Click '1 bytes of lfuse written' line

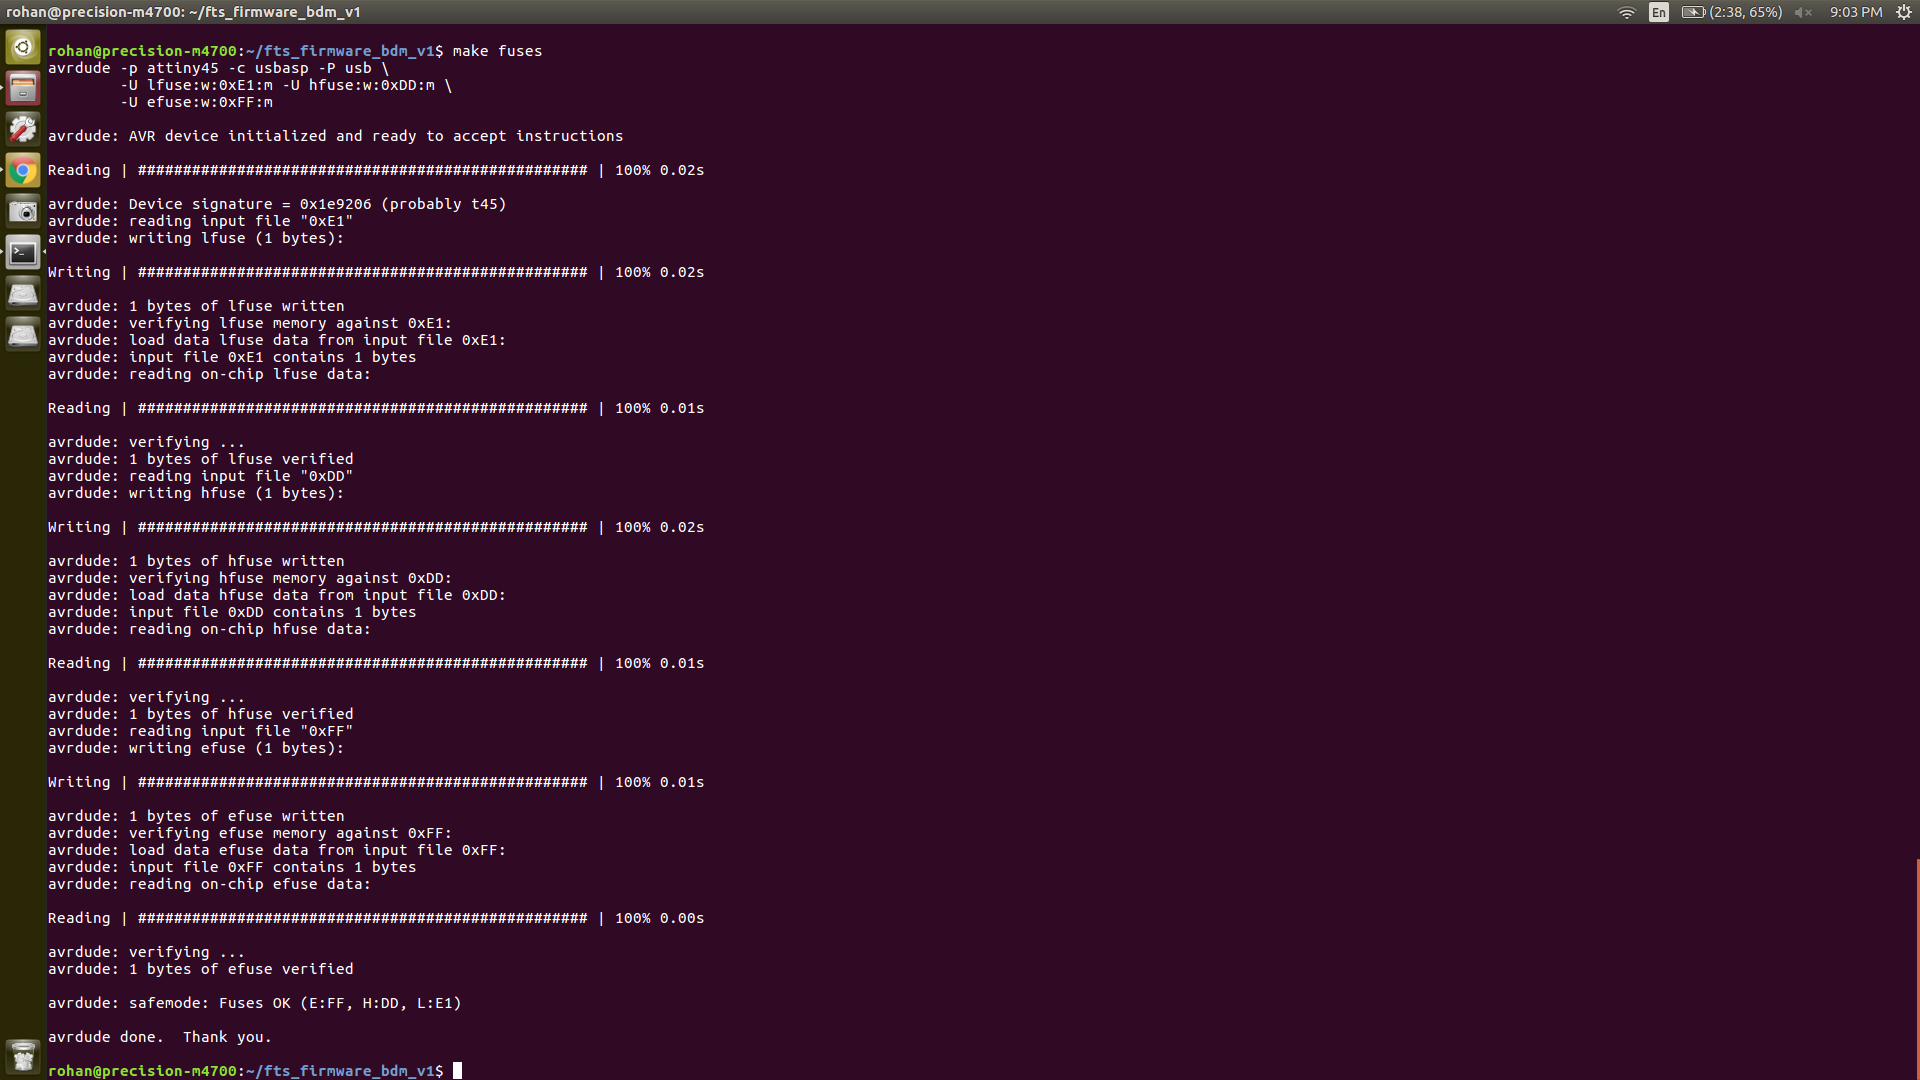(196, 306)
